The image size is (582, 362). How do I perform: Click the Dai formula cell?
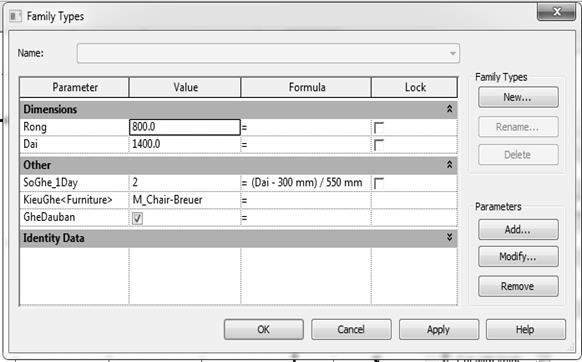click(x=306, y=144)
